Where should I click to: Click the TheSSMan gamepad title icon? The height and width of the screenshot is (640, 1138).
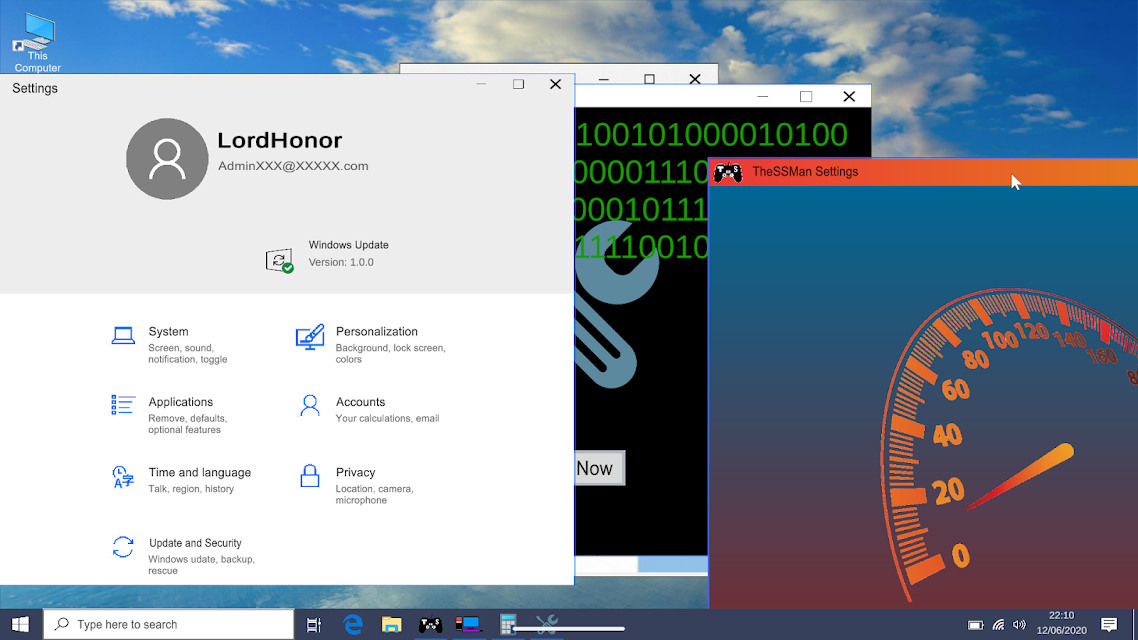pyautogui.click(x=728, y=172)
